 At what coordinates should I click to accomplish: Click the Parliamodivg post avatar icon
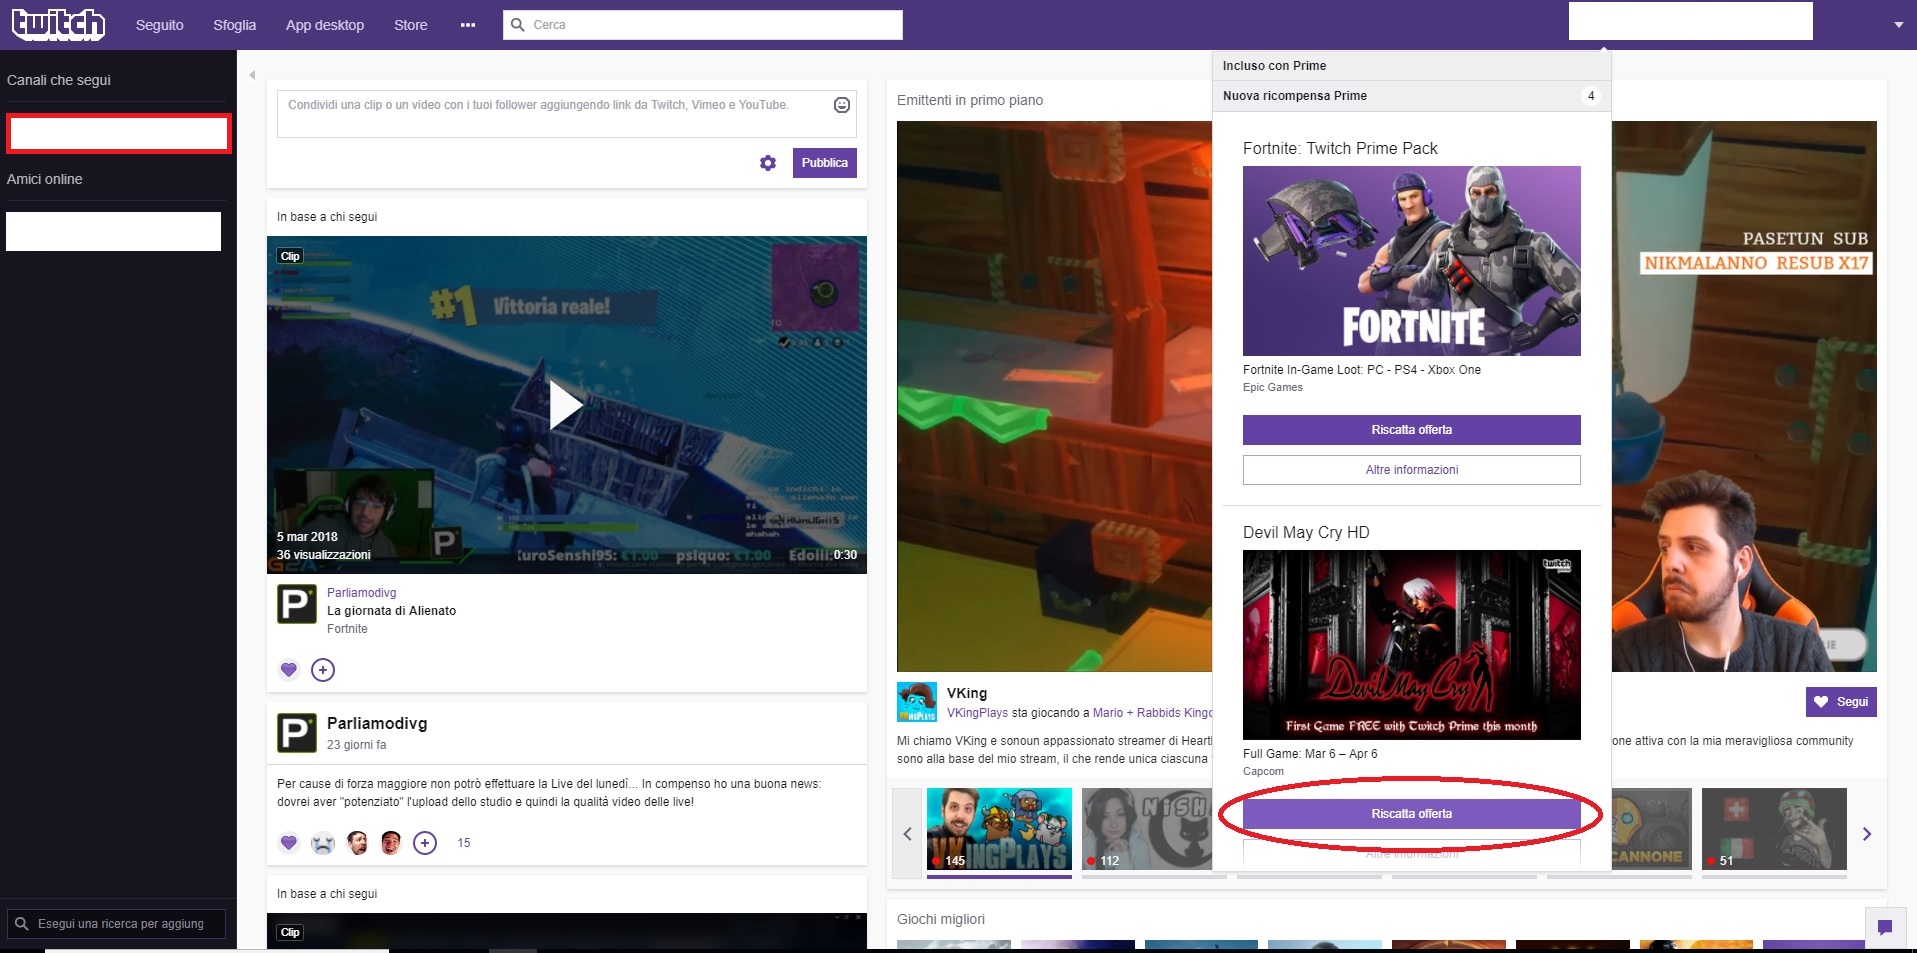tap(297, 733)
